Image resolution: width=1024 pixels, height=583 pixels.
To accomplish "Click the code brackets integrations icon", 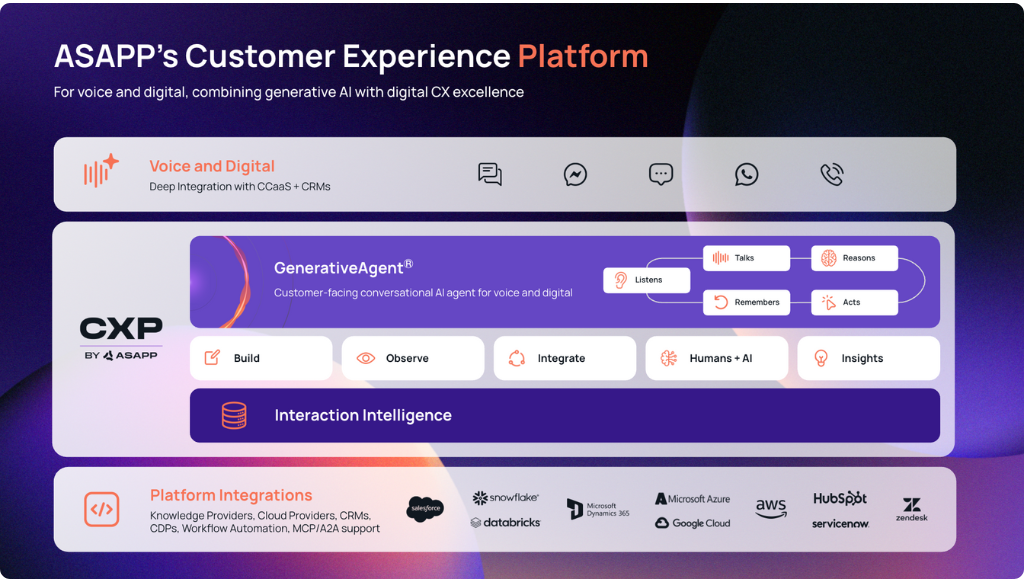I will pos(102,509).
